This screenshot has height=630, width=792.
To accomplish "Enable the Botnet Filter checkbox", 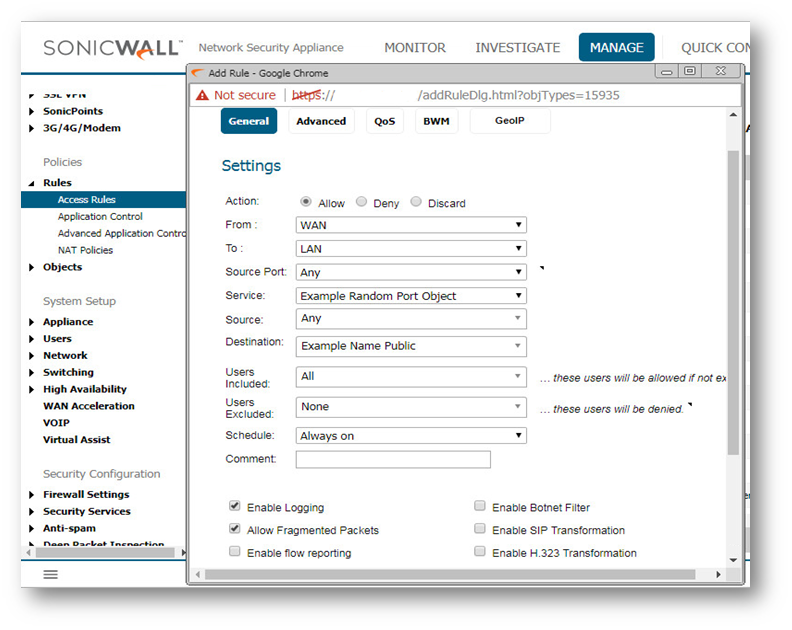I will pyautogui.click(x=480, y=507).
